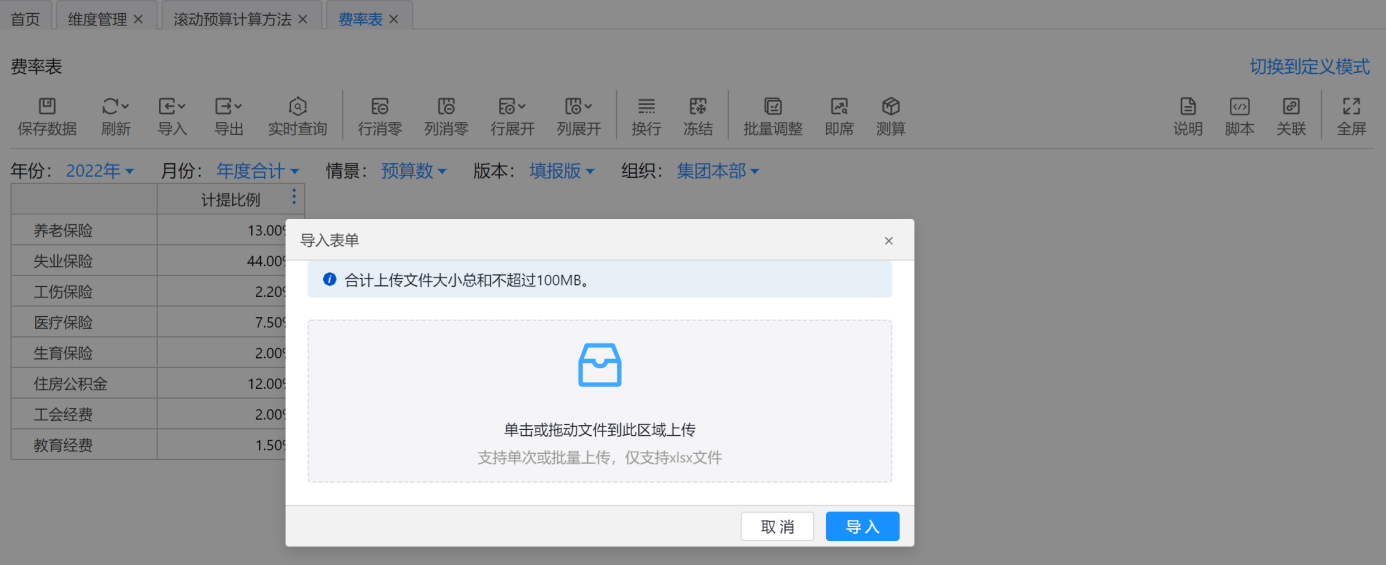The height and width of the screenshot is (565, 1386).
Task: Click the 关联 link icon
Action: (1291, 107)
